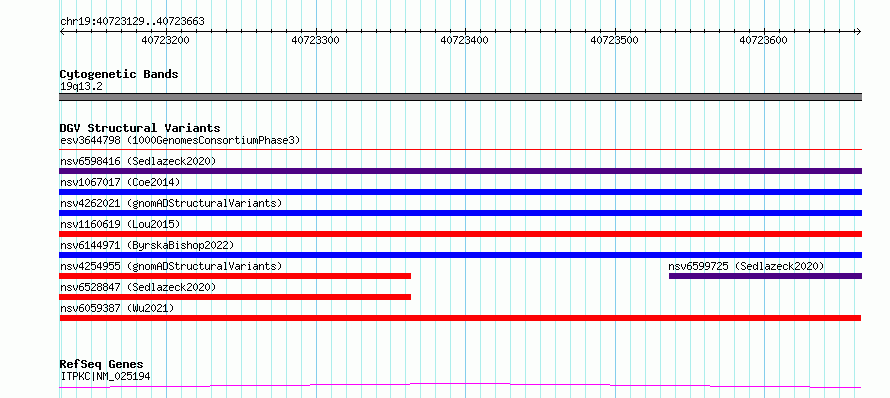The image size is (890, 398).
Task: Select the nsv1160619 red variant bar
Action: pos(460,234)
